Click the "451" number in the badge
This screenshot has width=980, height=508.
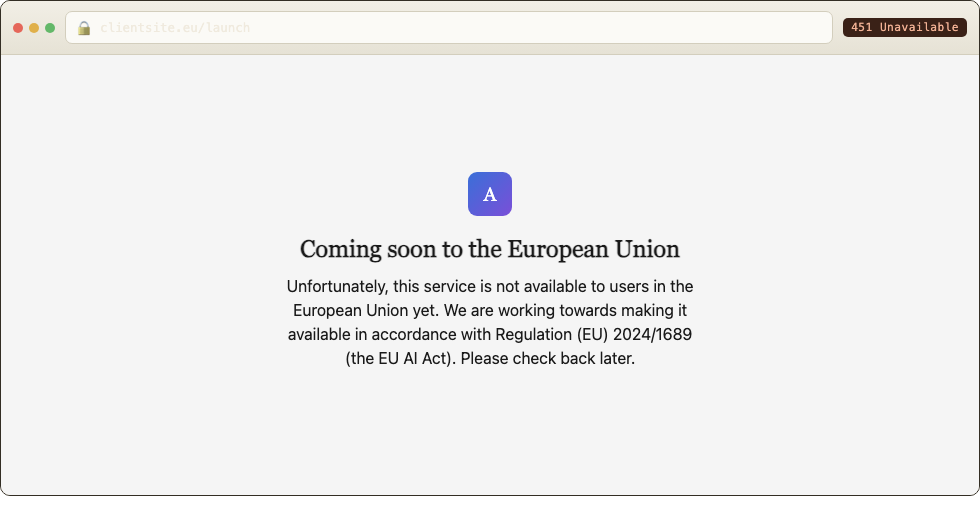click(x=861, y=27)
